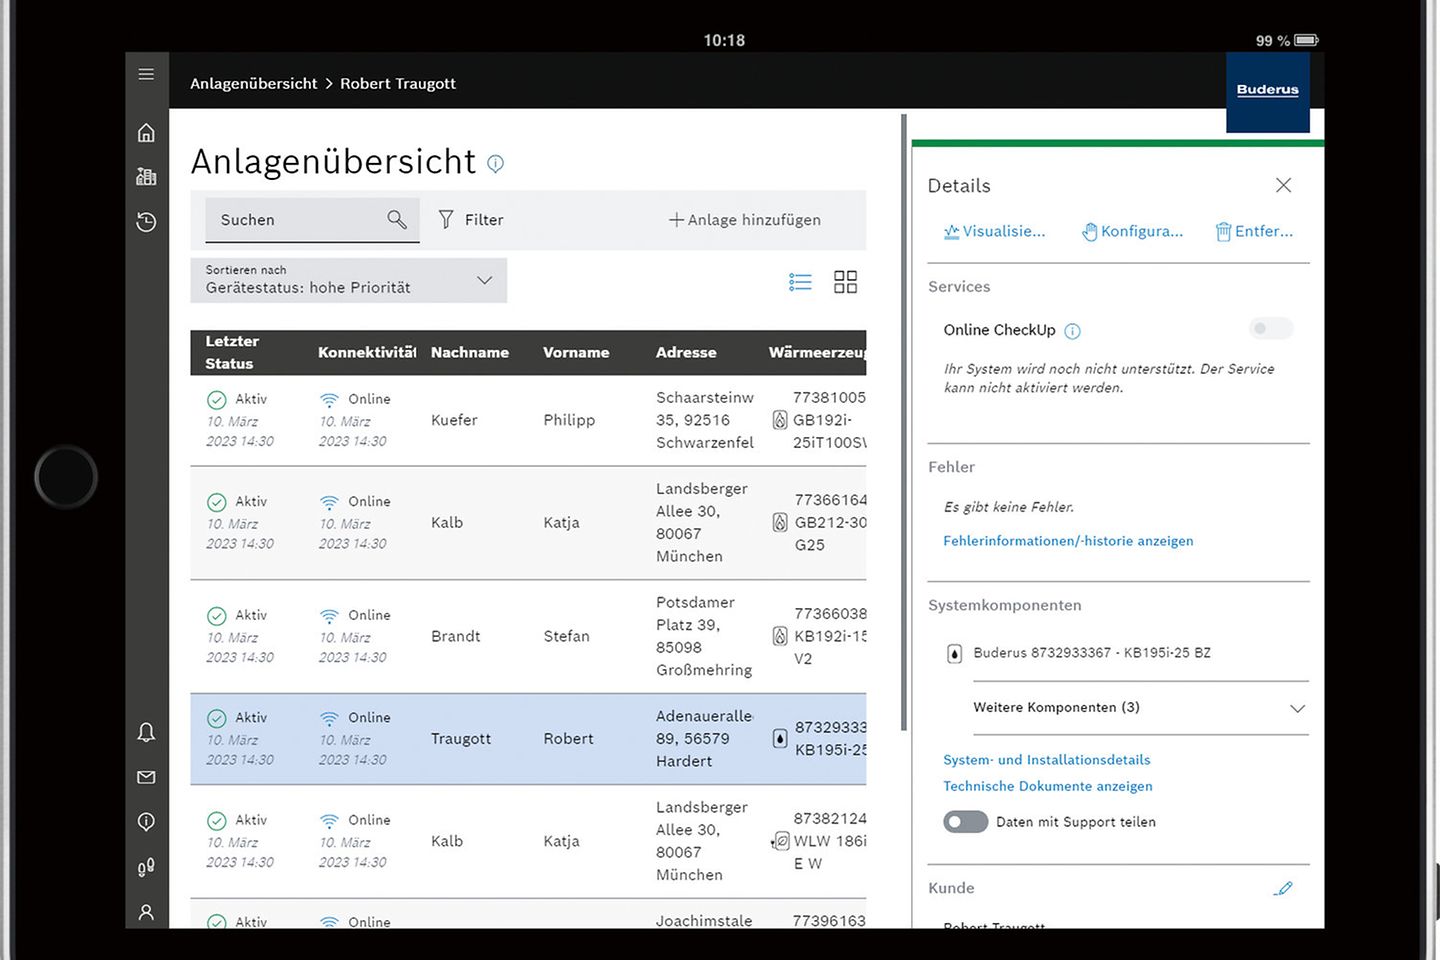Click Stefan in the Vorname column
Screen dimensions: 1440x960
click(566, 636)
